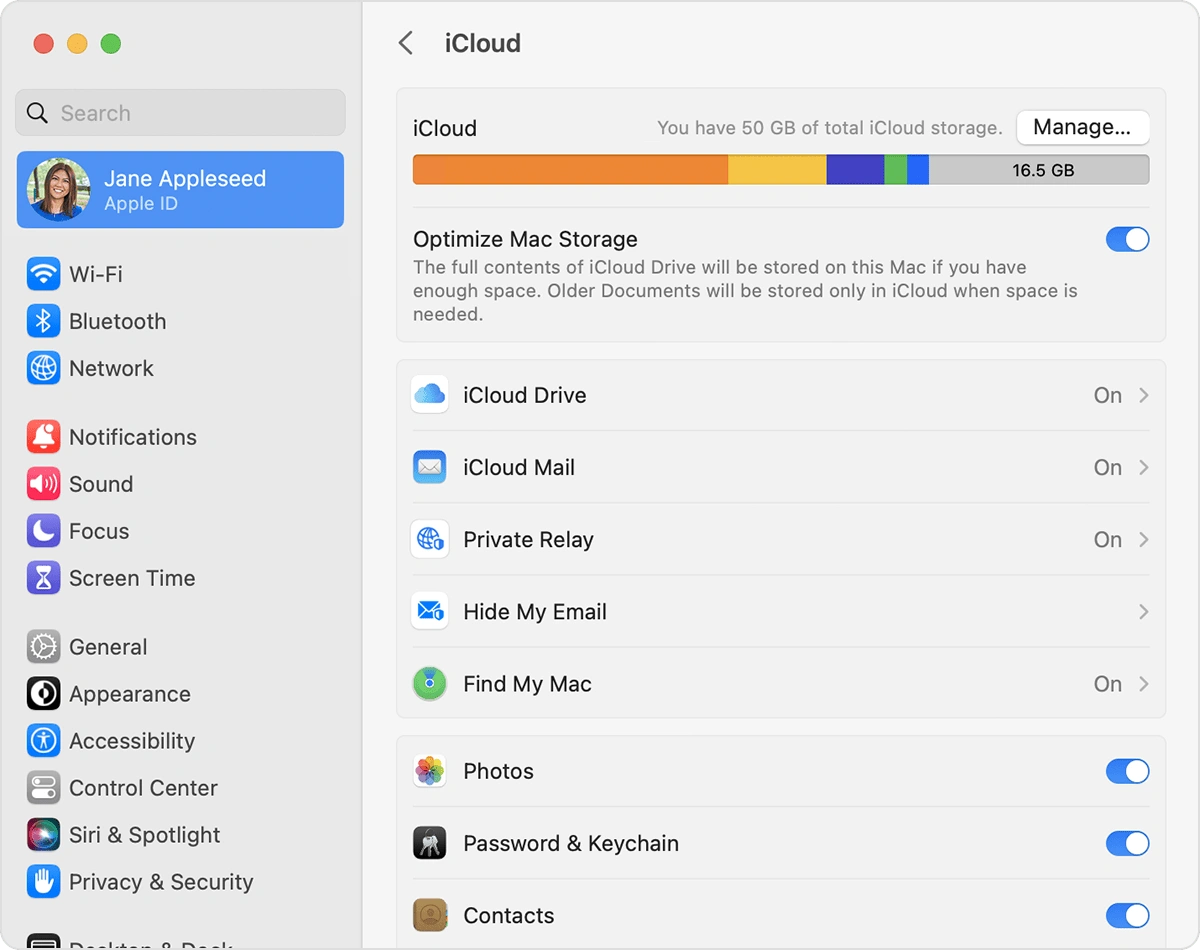
Task: Click the Password & Keychain keys icon
Action: [429, 843]
